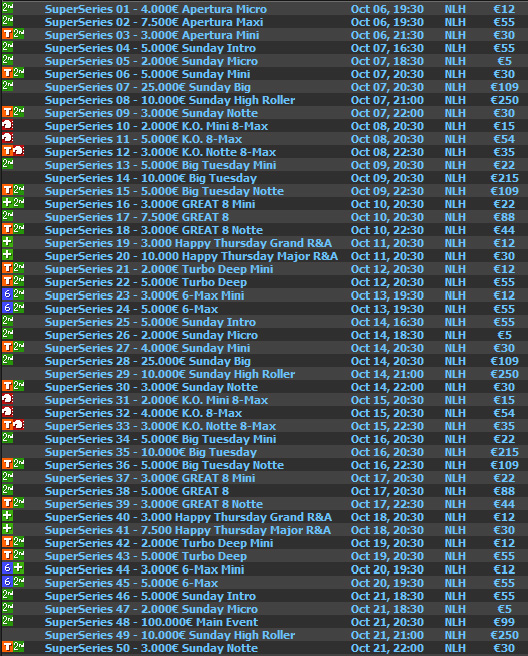Click the 2nd-chance icon on SuperSeries 25

pos(8,321)
